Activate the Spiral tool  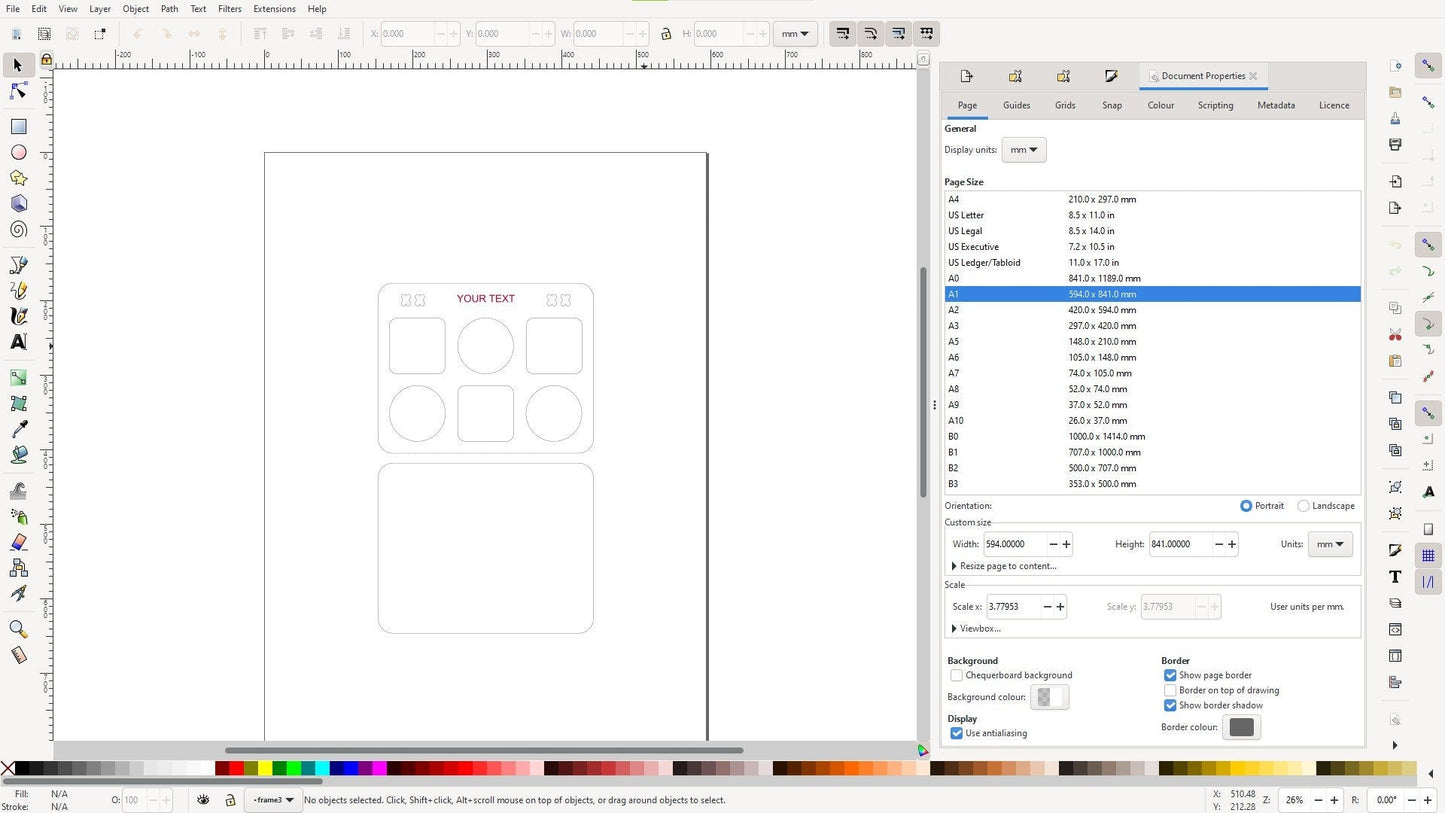click(18, 230)
